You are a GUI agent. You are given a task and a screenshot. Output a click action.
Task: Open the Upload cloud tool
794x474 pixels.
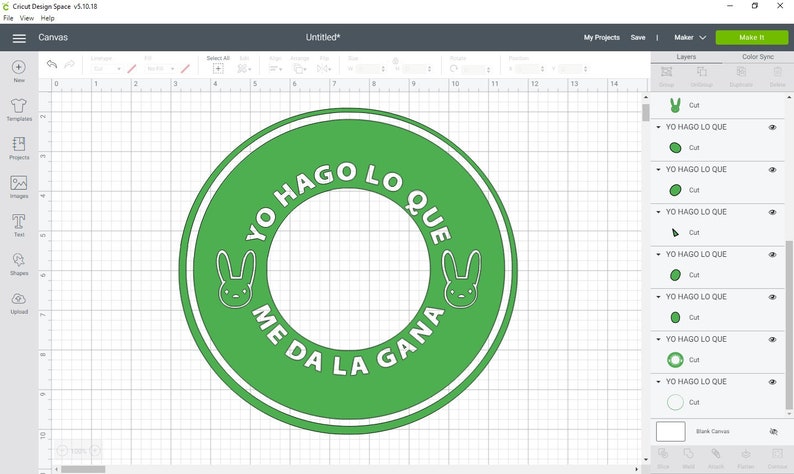click(x=19, y=303)
